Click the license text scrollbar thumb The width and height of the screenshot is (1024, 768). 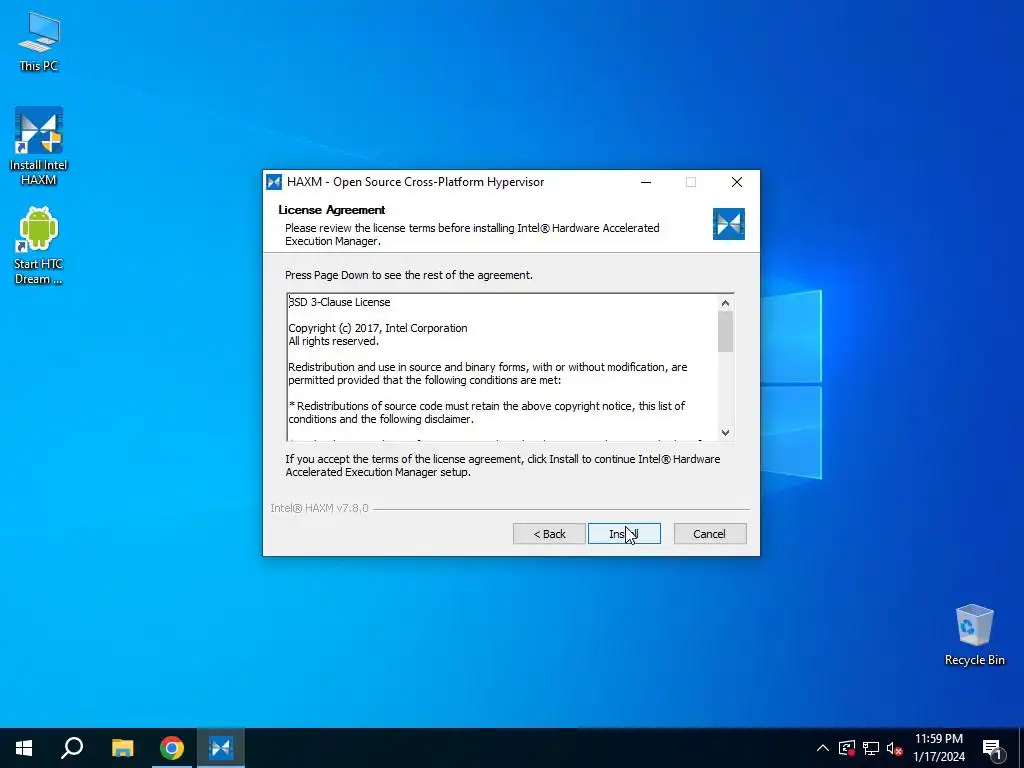[726, 332]
